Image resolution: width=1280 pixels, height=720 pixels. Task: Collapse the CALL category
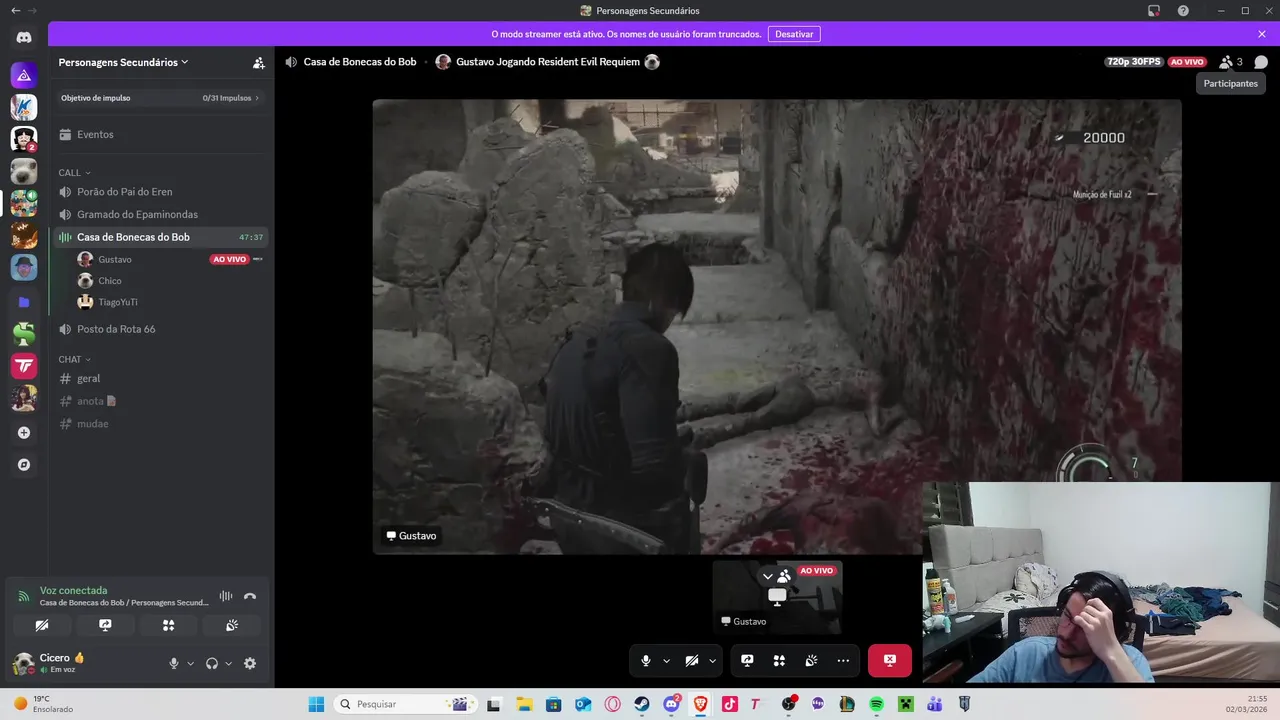(74, 173)
